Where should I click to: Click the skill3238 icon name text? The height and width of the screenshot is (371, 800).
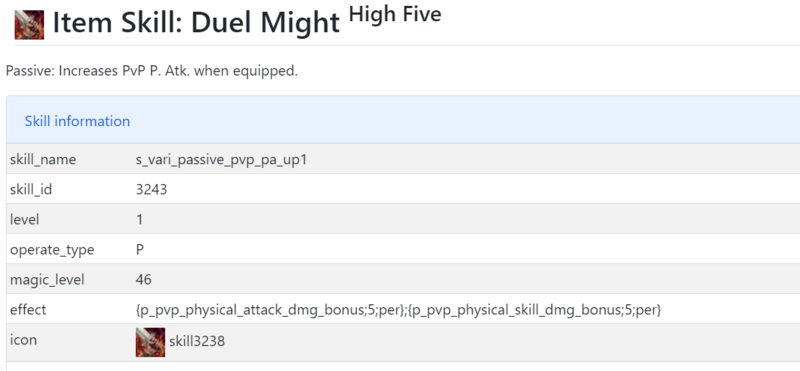[197, 341]
